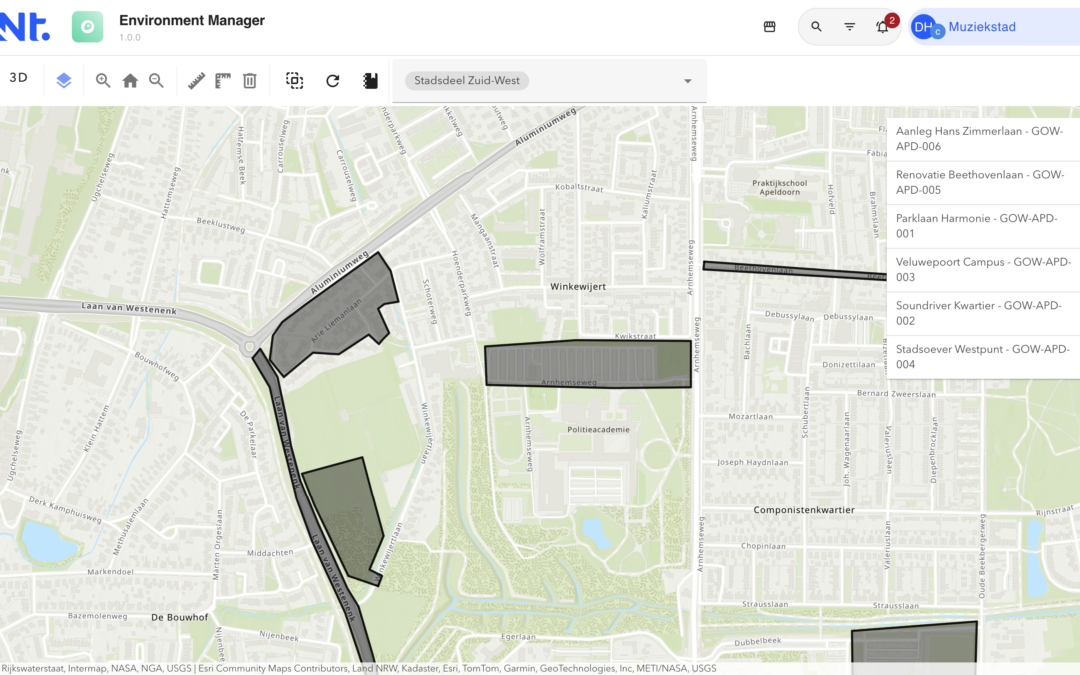Image resolution: width=1080 pixels, height=675 pixels.
Task: Open the map layers panel
Action: pos(63,81)
